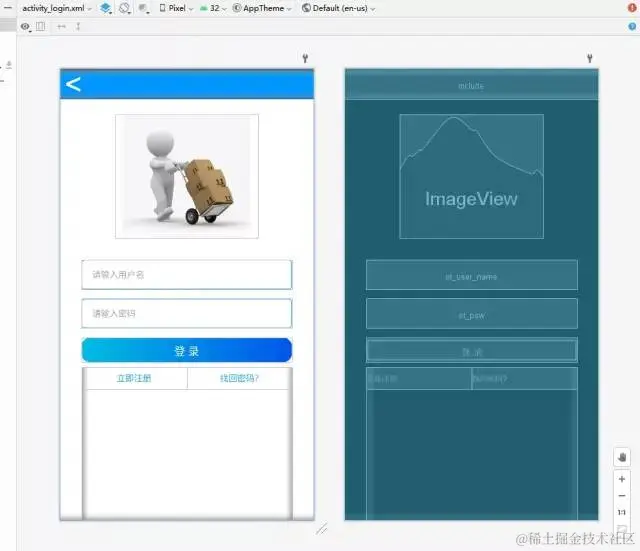Zoom in with the plus button
This screenshot has width=640, height=551.
[x=622, y=479]
